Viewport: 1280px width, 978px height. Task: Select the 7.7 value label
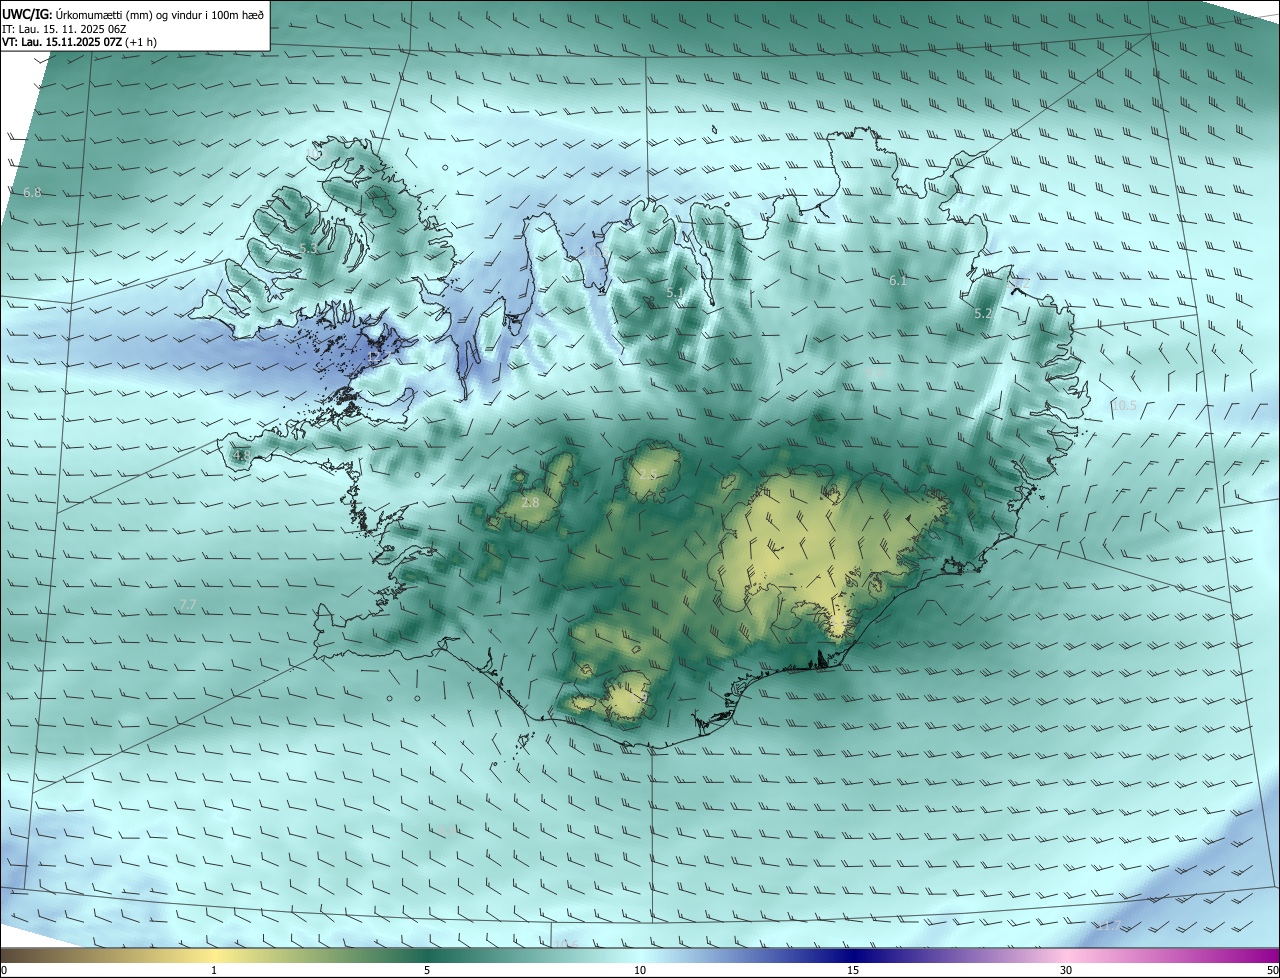(x=187, y=605)
